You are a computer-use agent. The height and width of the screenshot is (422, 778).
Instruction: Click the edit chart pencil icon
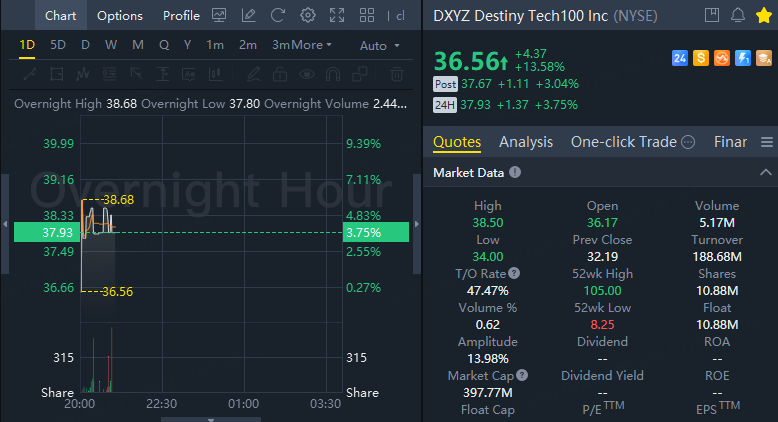coord(249,15)
